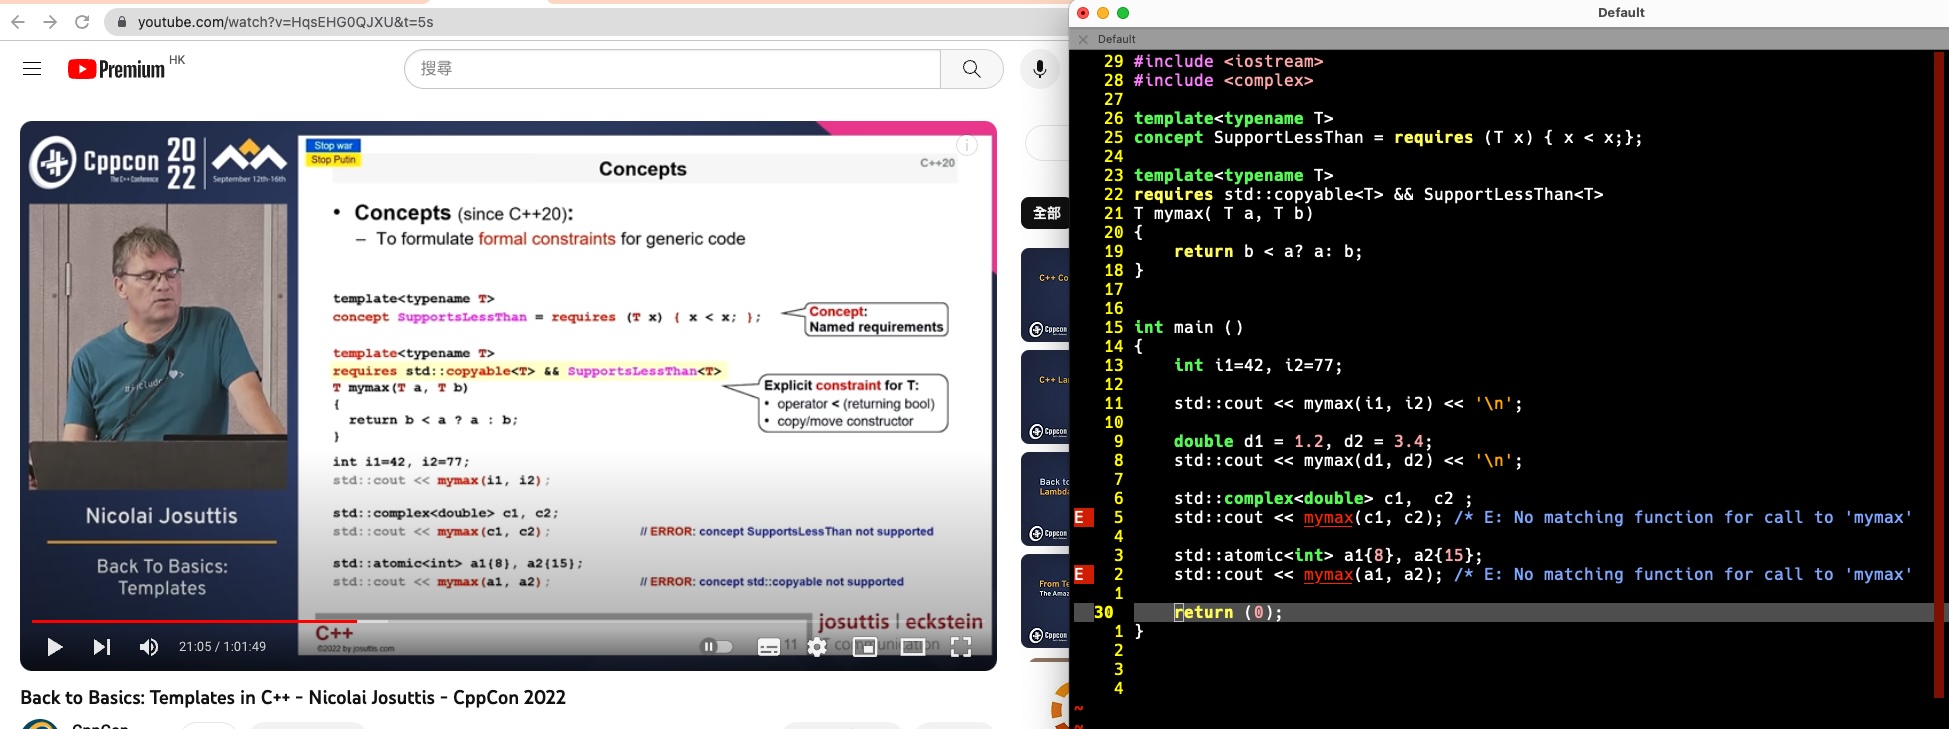Zoom the Default terminal window (green button)

pos(1123,13)
